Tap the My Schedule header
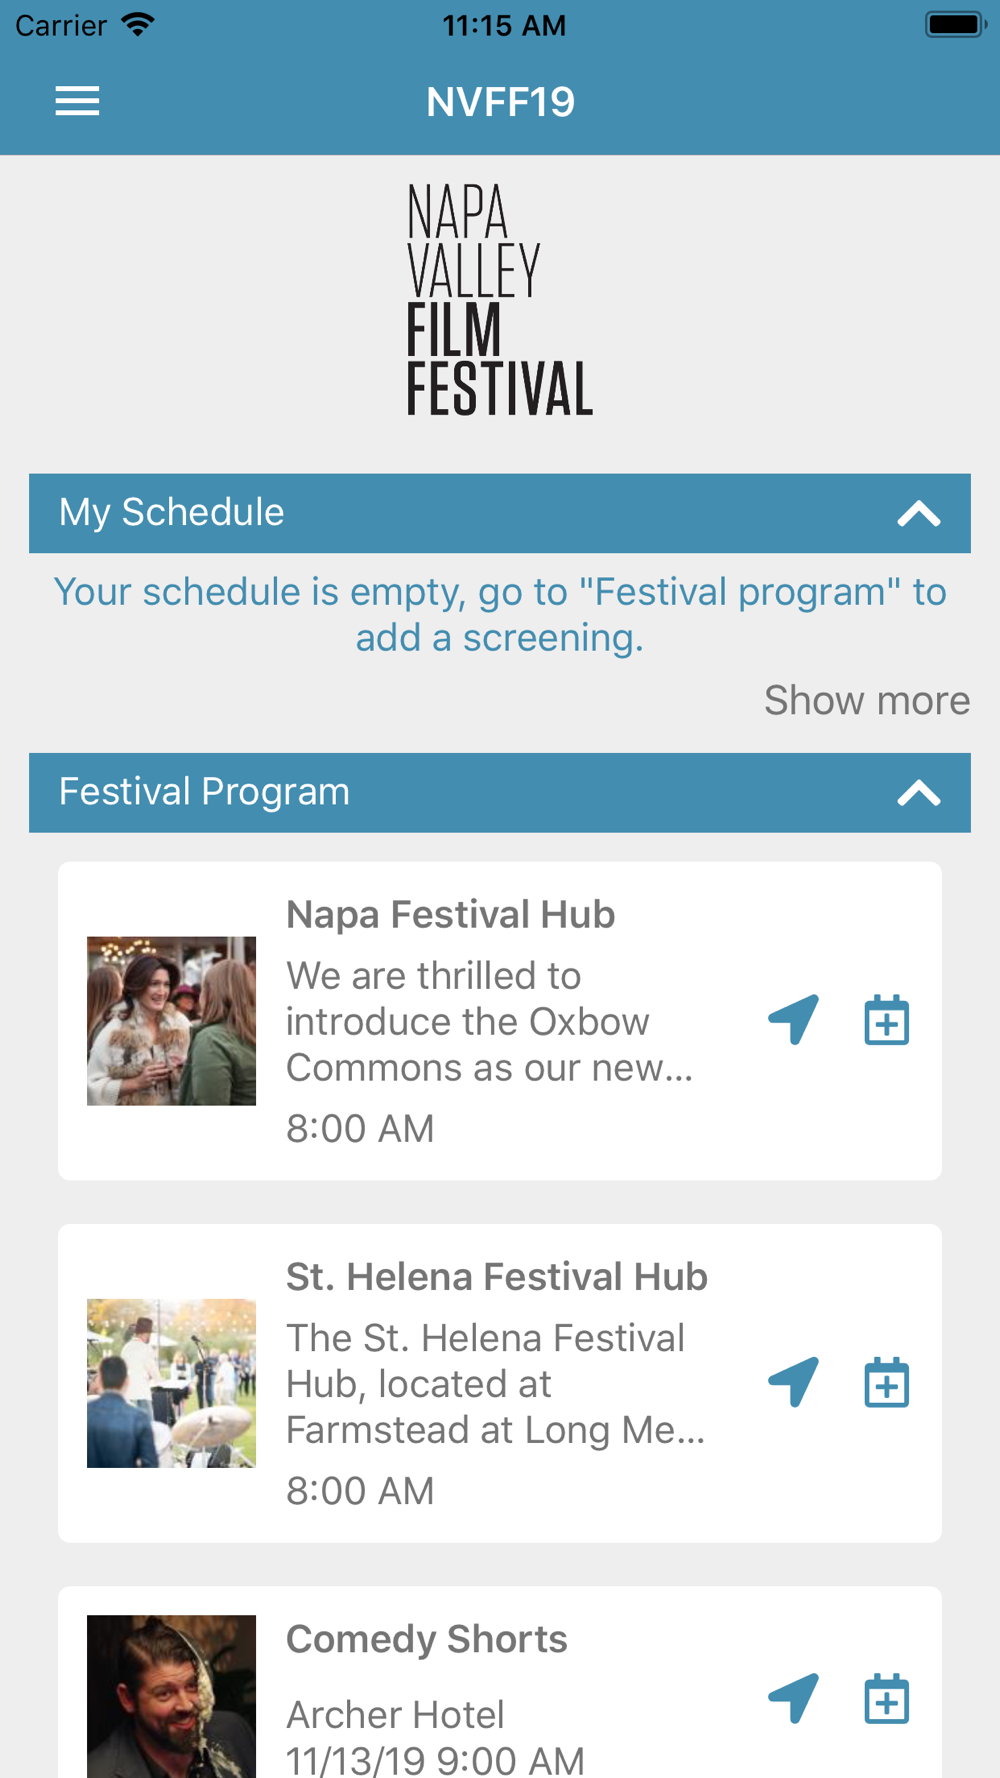This screenshot has height=1778, width=1000. point(500,513)
